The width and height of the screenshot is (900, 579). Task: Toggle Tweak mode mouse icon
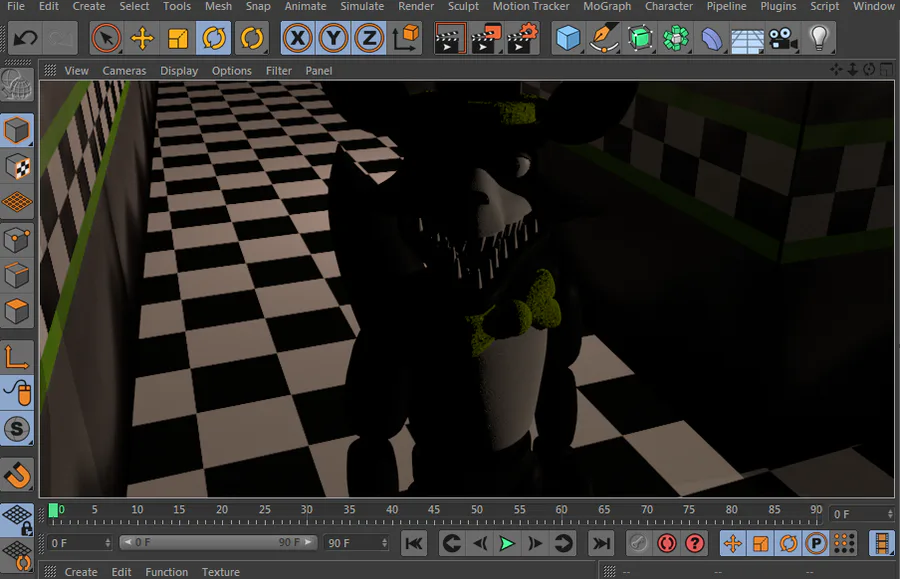click(17, 393)
